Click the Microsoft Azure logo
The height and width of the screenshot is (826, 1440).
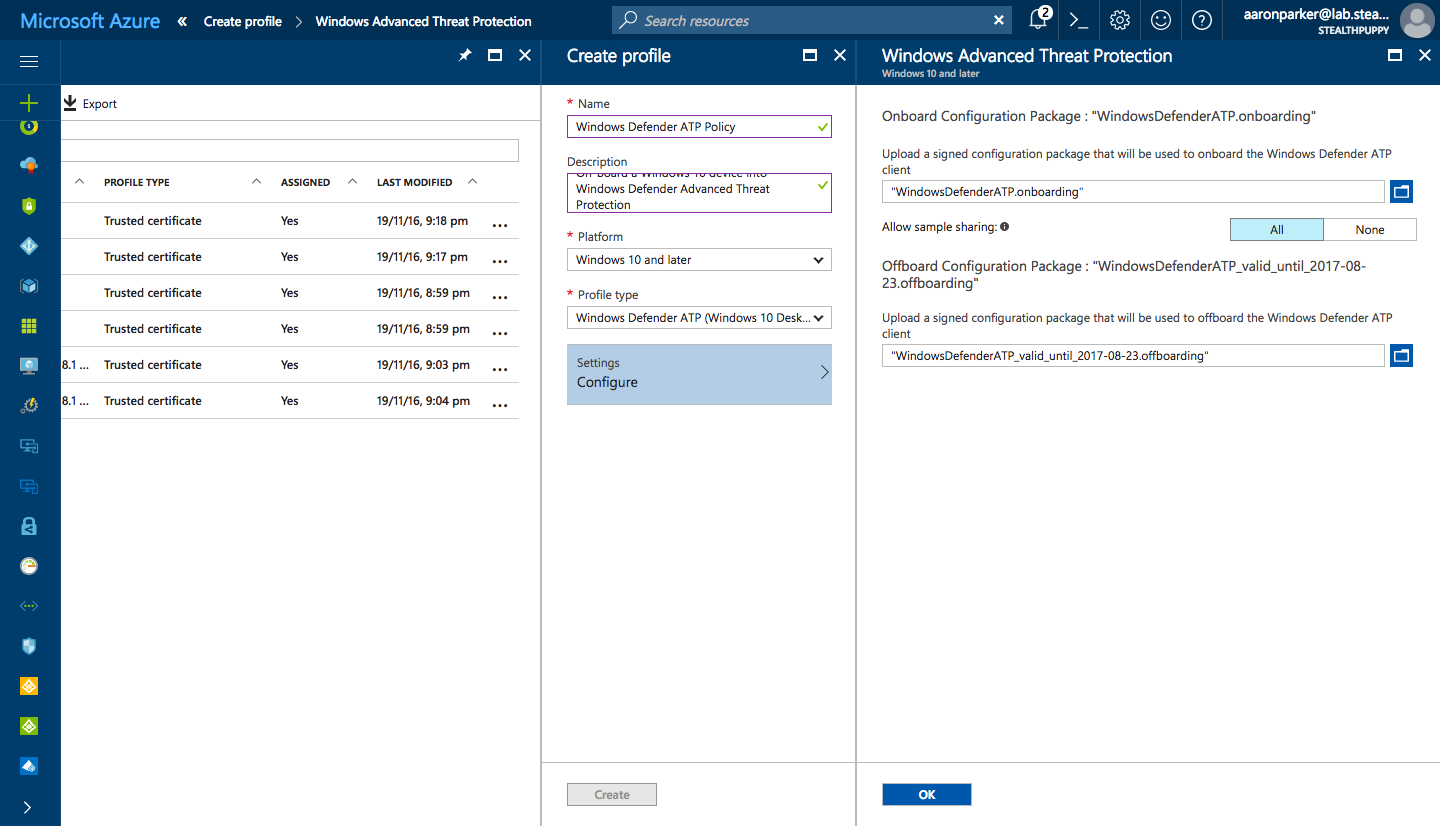tap(90, 20)
